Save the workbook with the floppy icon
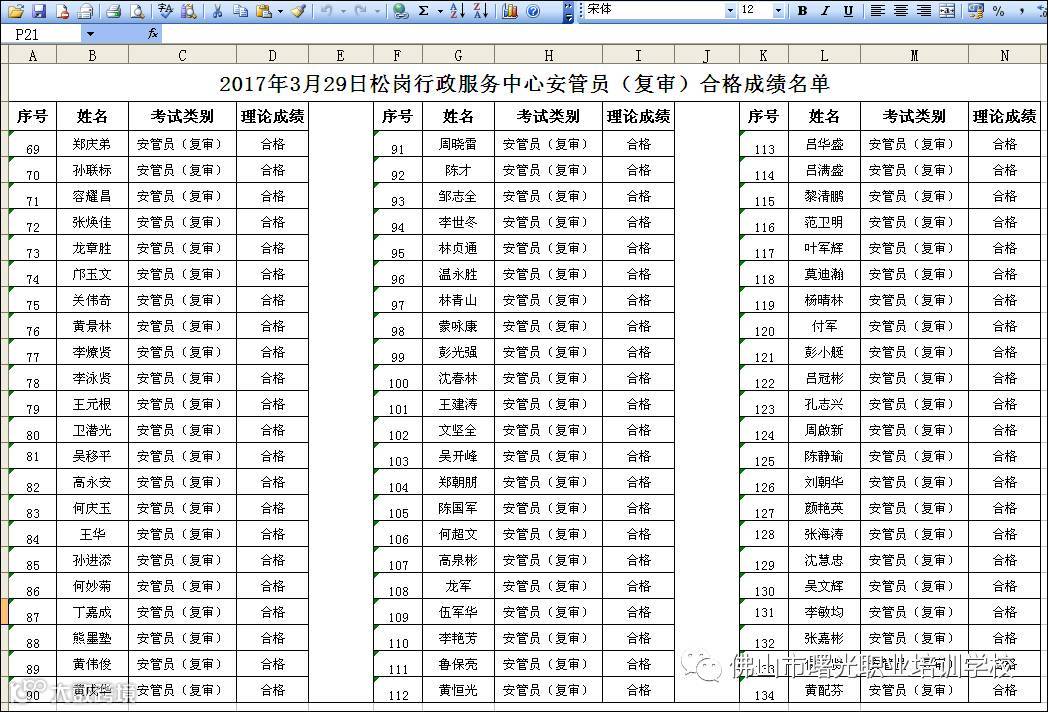Viewport: 1048px width, 712px height. pyautogui.click(x=39, y=11)
